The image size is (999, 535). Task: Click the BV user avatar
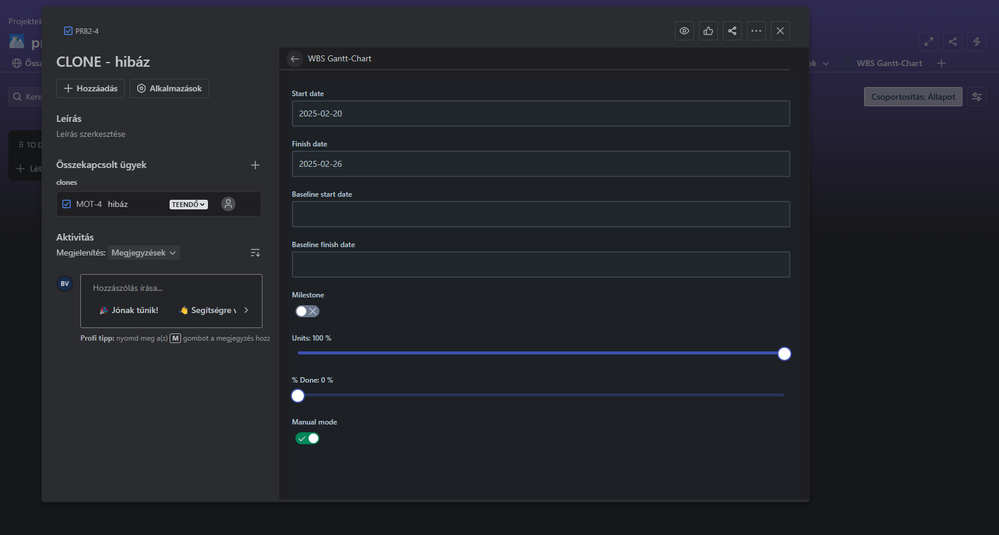click(64, 284)
